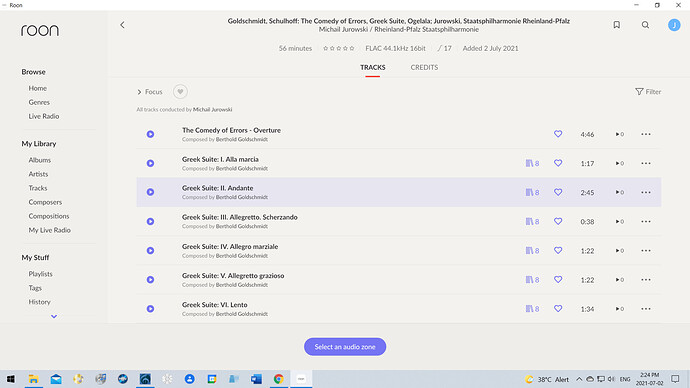Viewport: 690px width, 388px height.
Task: Favorite Greek Suite: VI. Lento
Action: coord(558,308)
